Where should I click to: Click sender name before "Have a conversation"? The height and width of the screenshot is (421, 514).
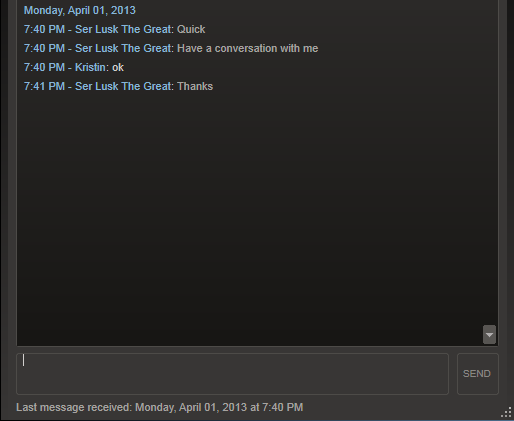pos(123,48)
